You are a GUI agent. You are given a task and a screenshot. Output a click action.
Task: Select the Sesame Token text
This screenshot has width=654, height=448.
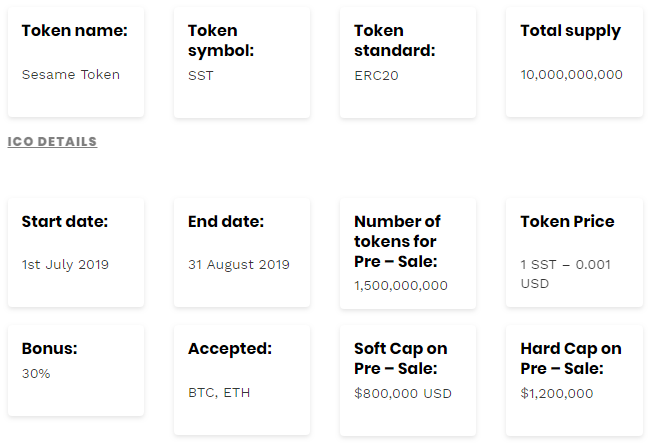[71, 74]
